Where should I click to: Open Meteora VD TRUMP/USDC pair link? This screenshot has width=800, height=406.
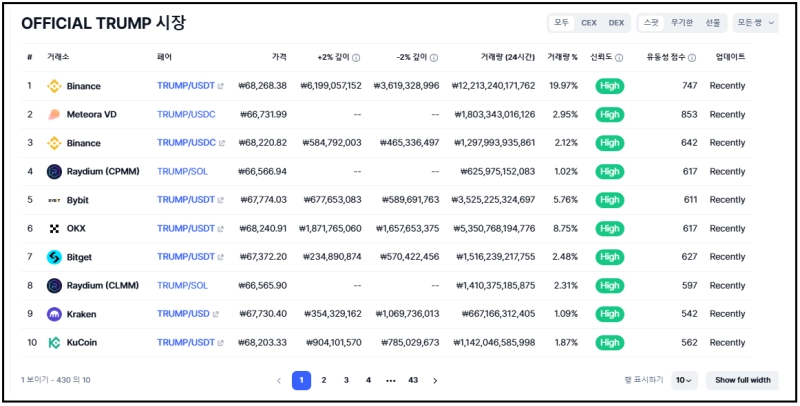point(186,115)
